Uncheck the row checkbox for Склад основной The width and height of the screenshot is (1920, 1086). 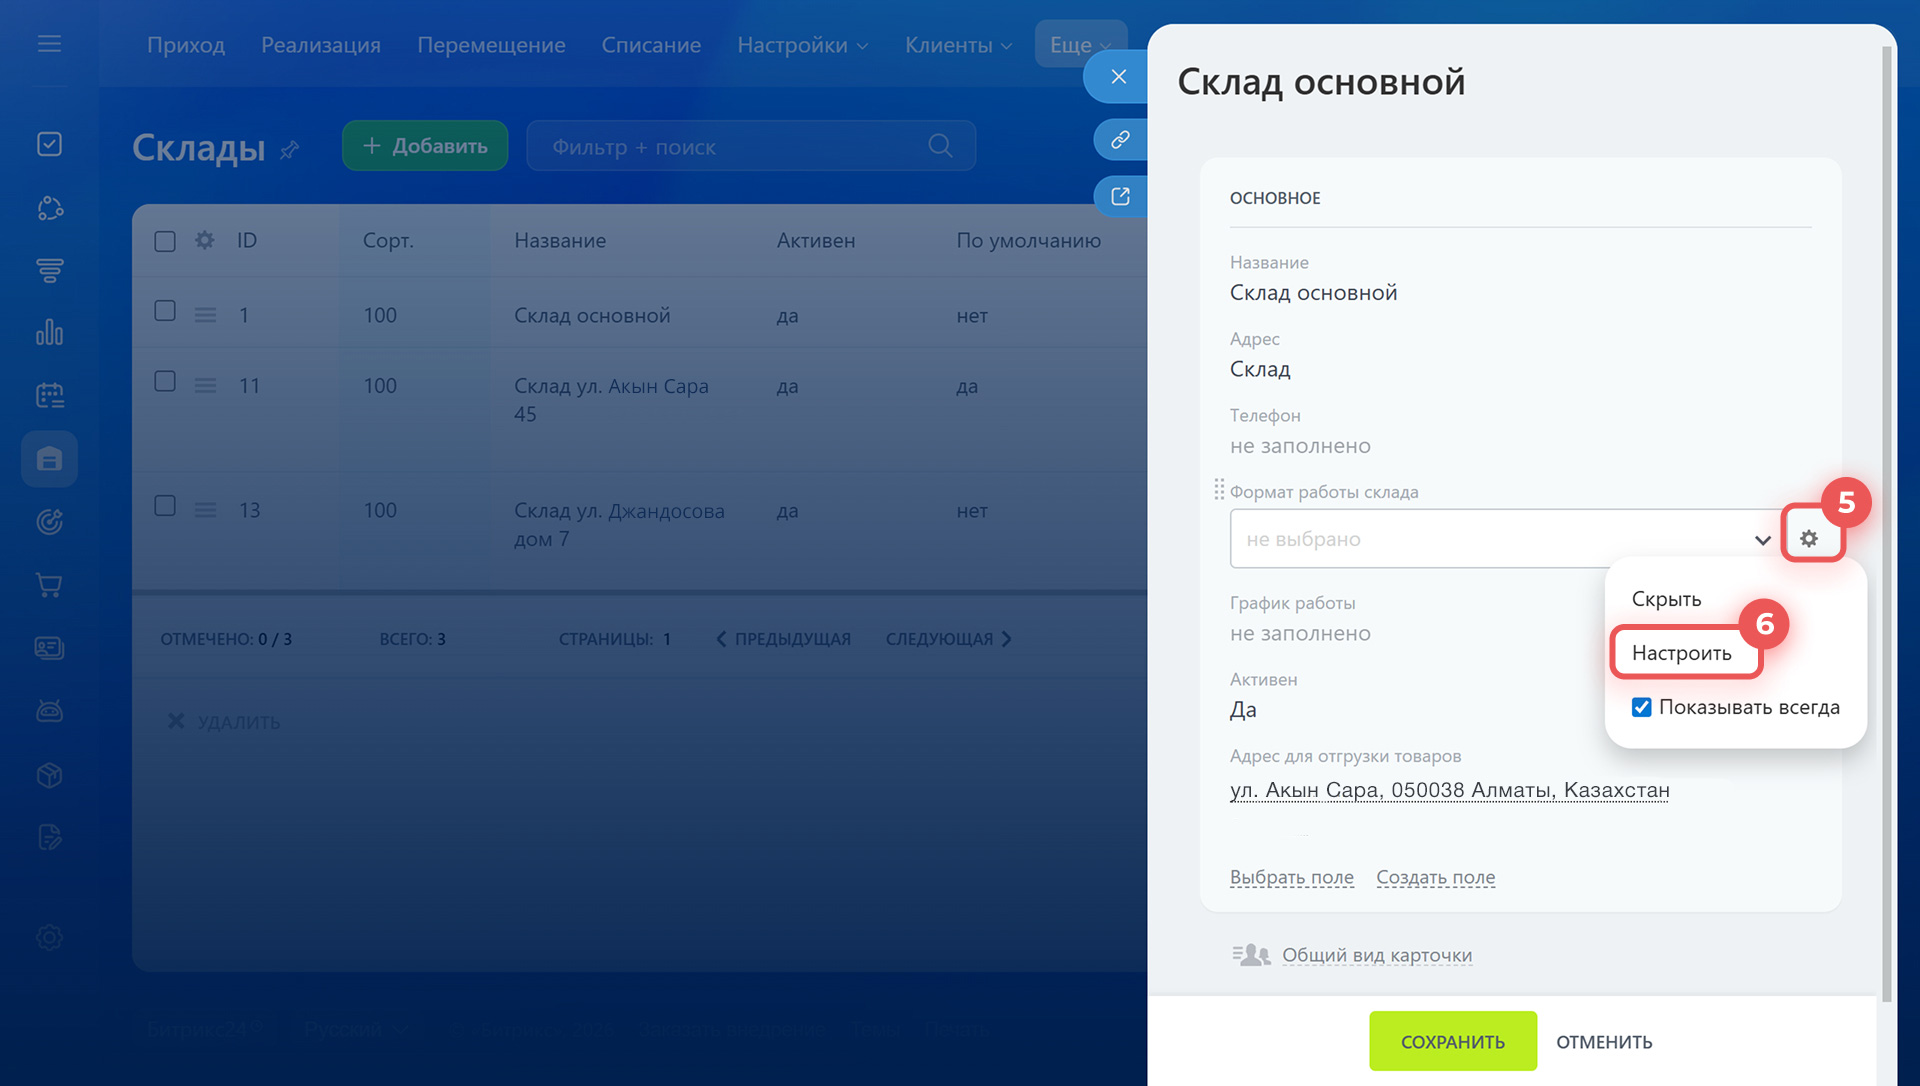[165, 312]
